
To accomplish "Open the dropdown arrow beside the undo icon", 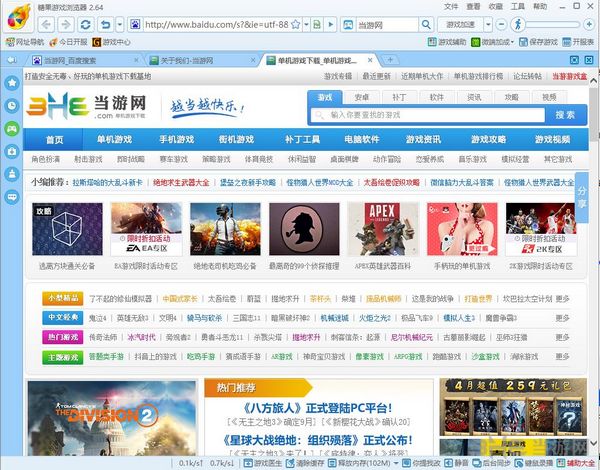I will [120, 25].
